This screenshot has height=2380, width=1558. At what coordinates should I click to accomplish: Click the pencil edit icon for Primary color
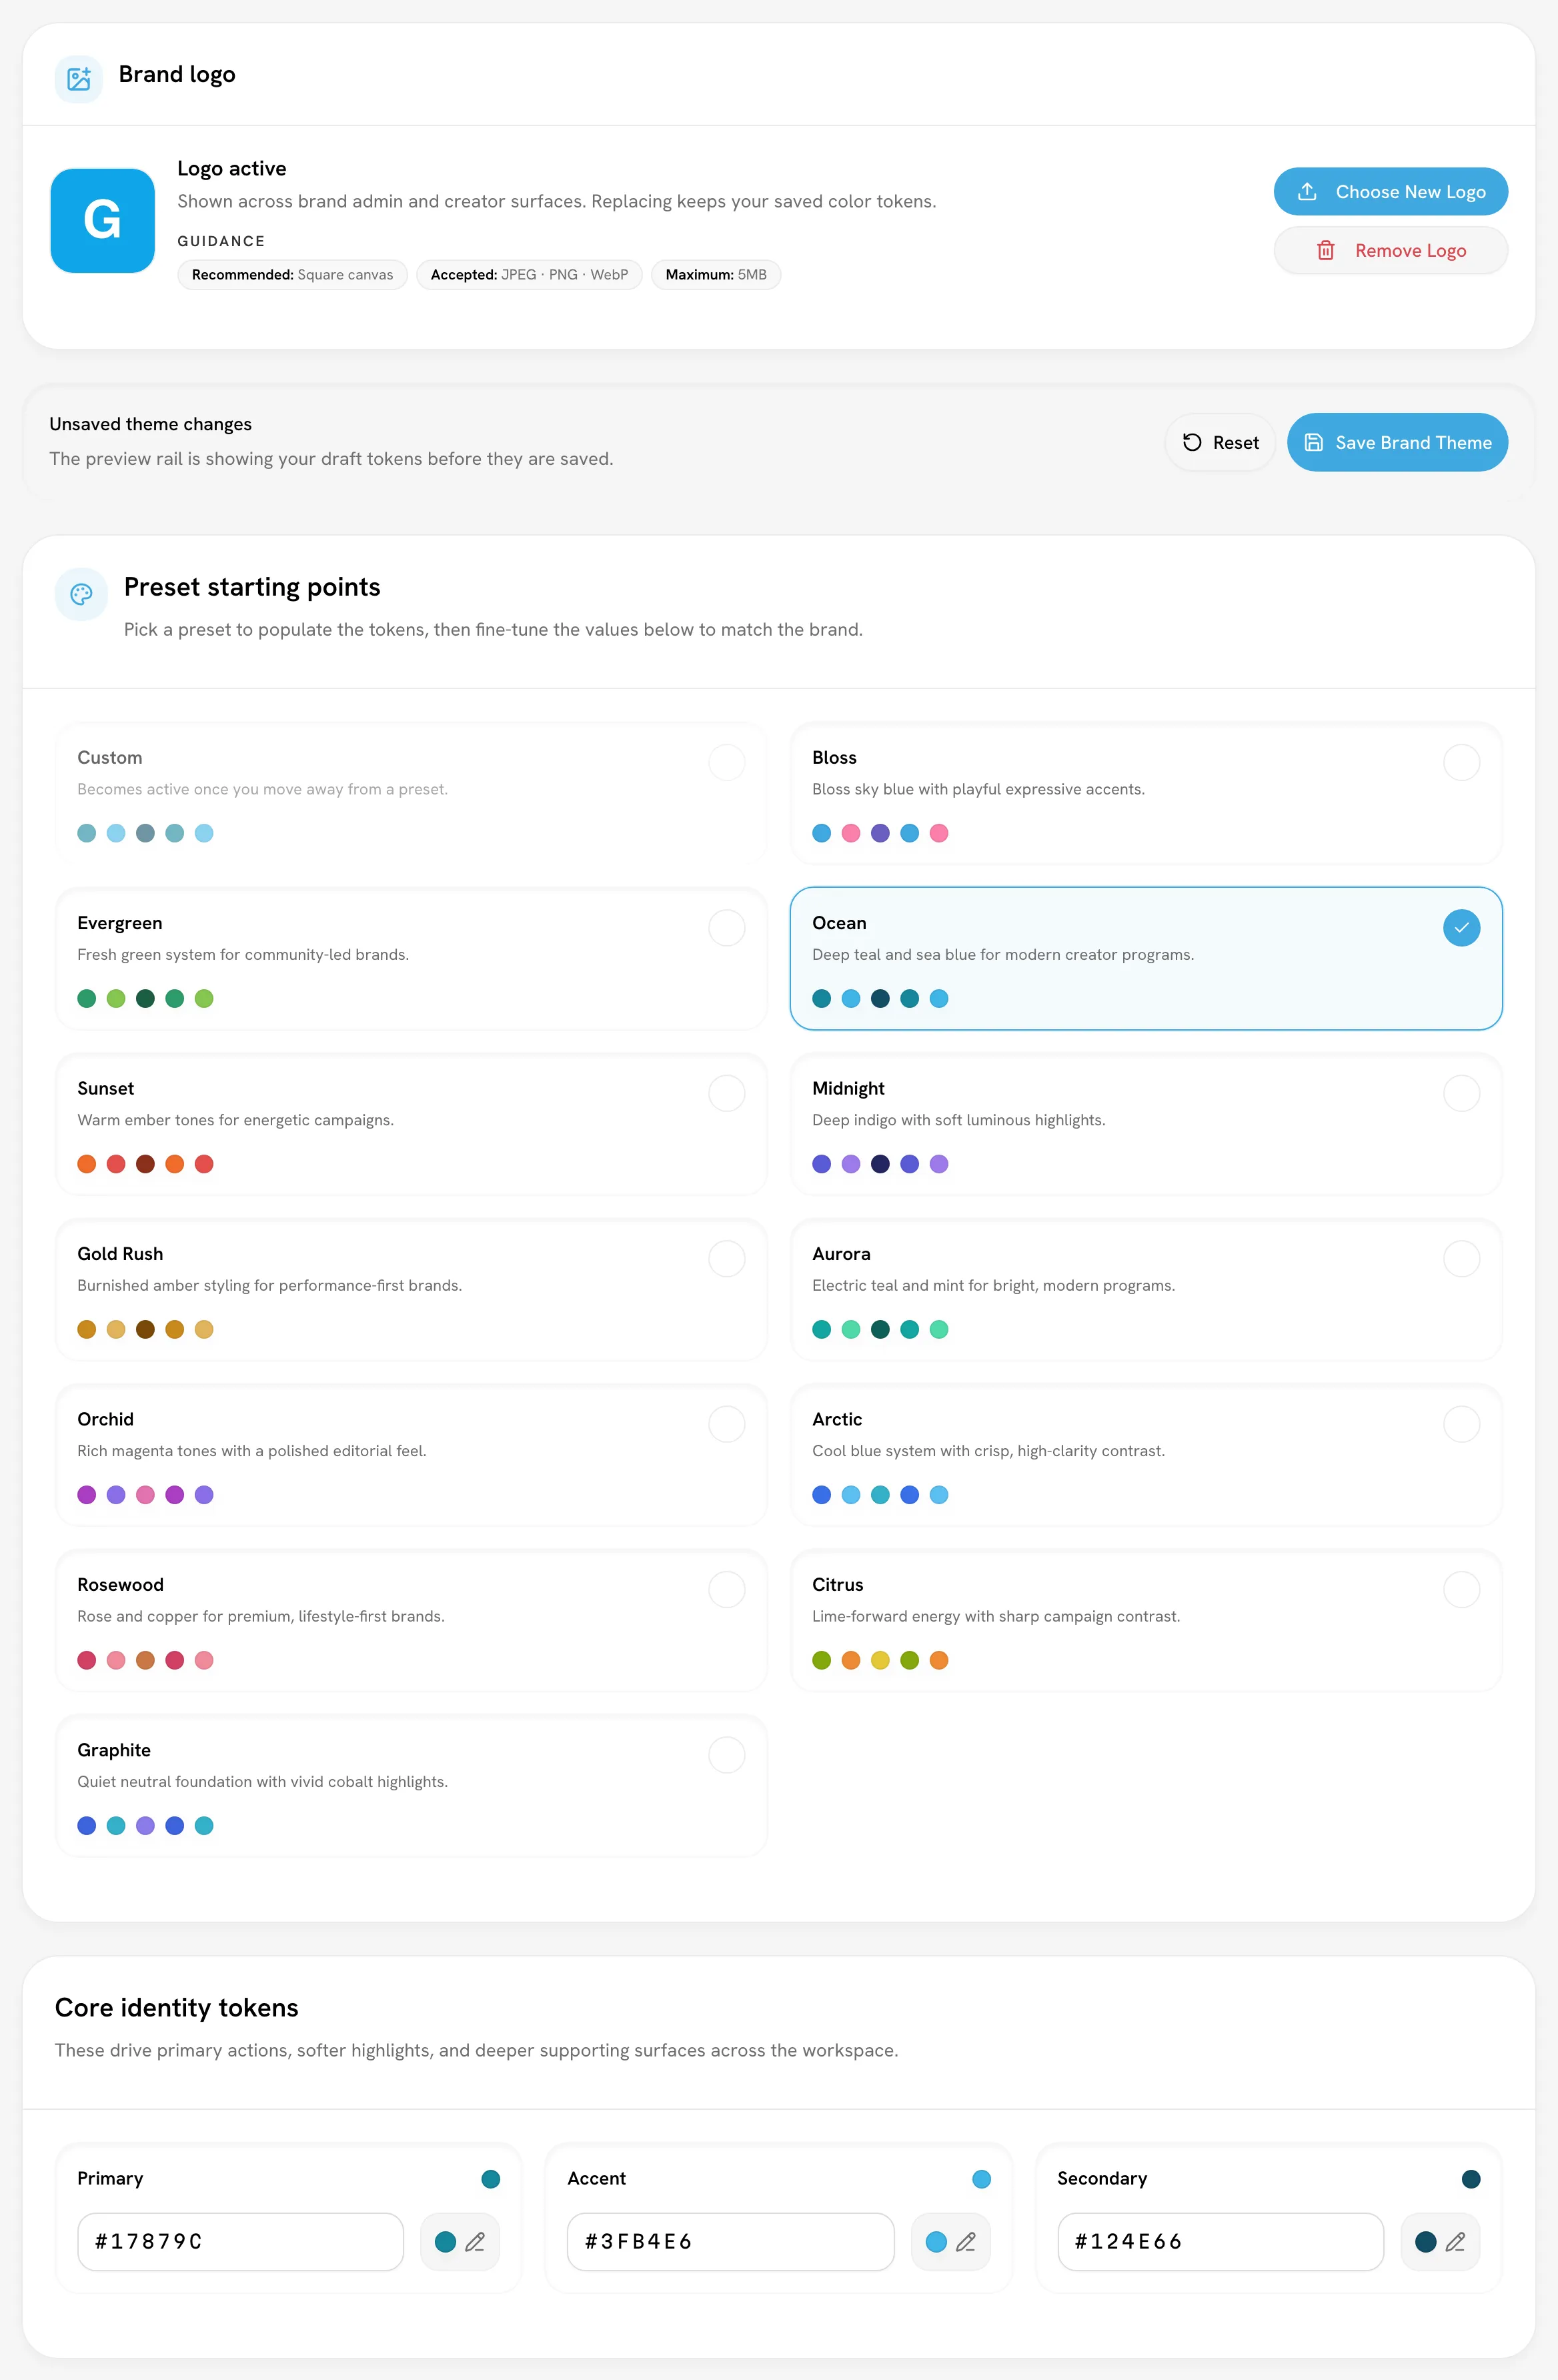pyautogui.click(x=475, y=2242)
